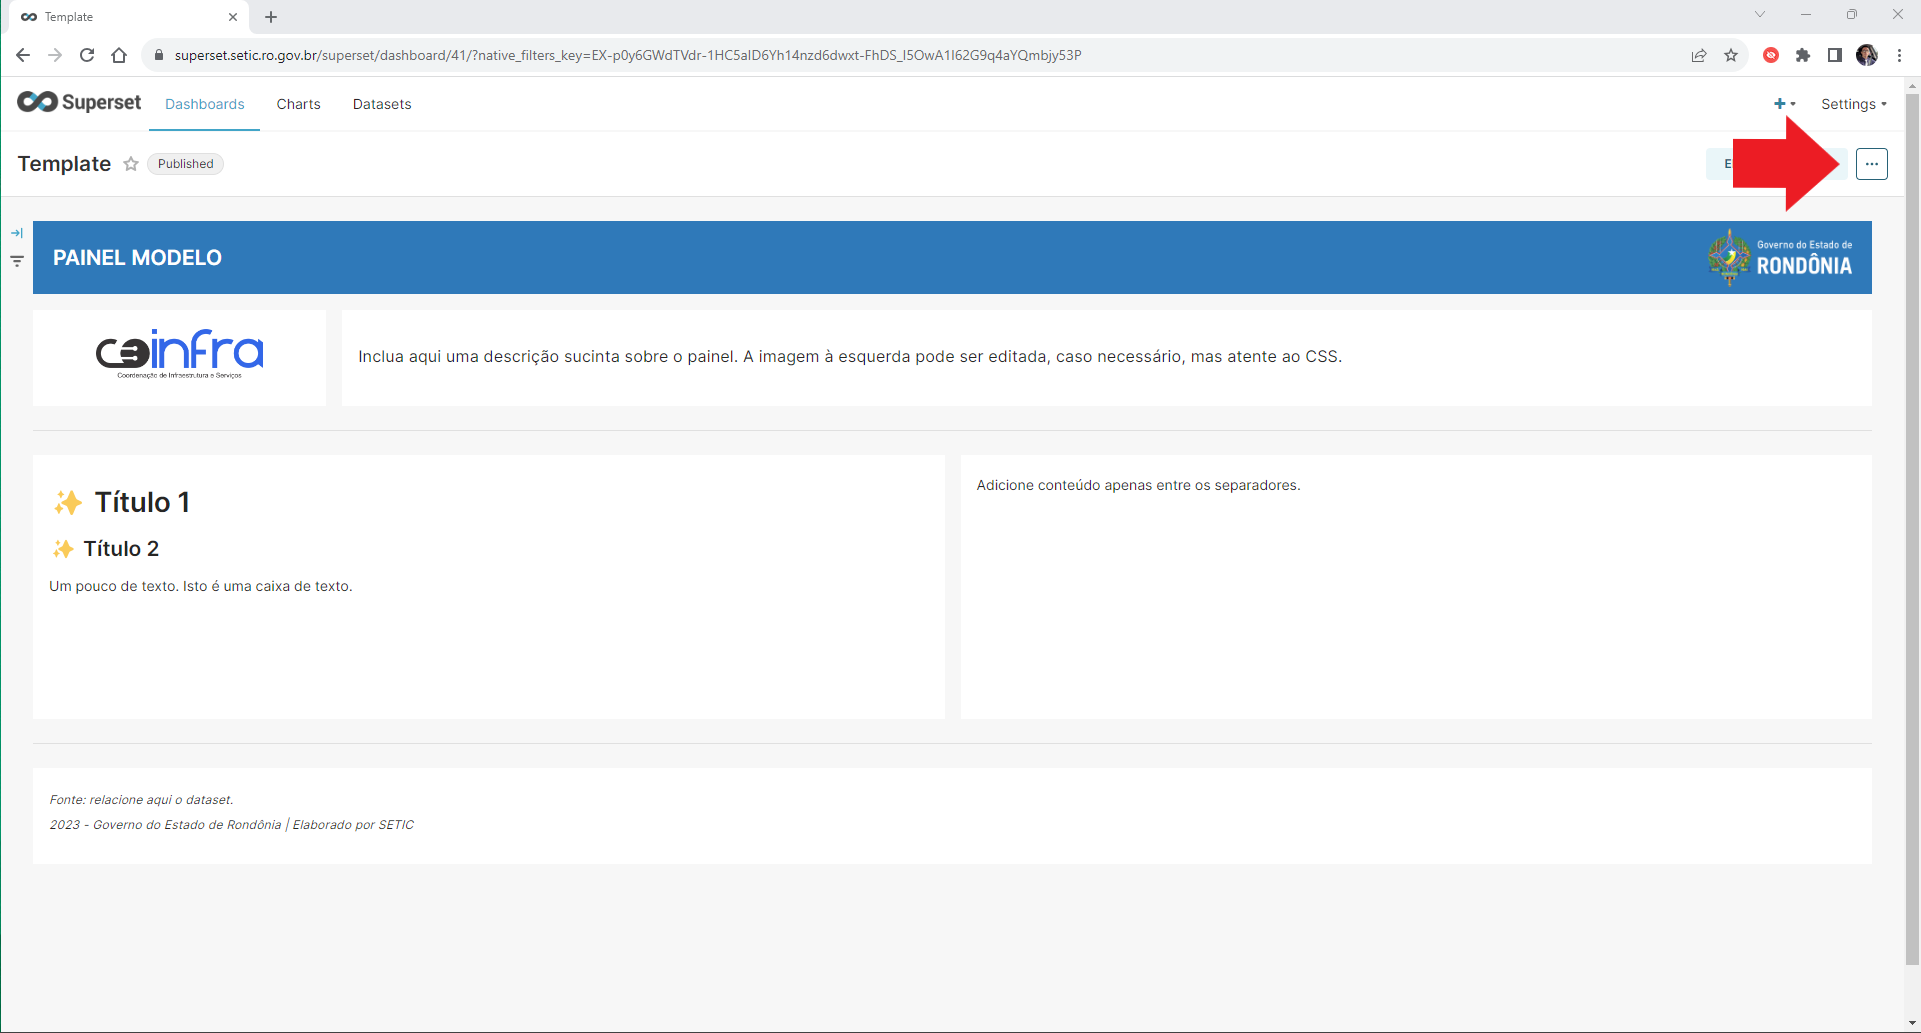Open the plus create-new dropdown

[1784, 104]
